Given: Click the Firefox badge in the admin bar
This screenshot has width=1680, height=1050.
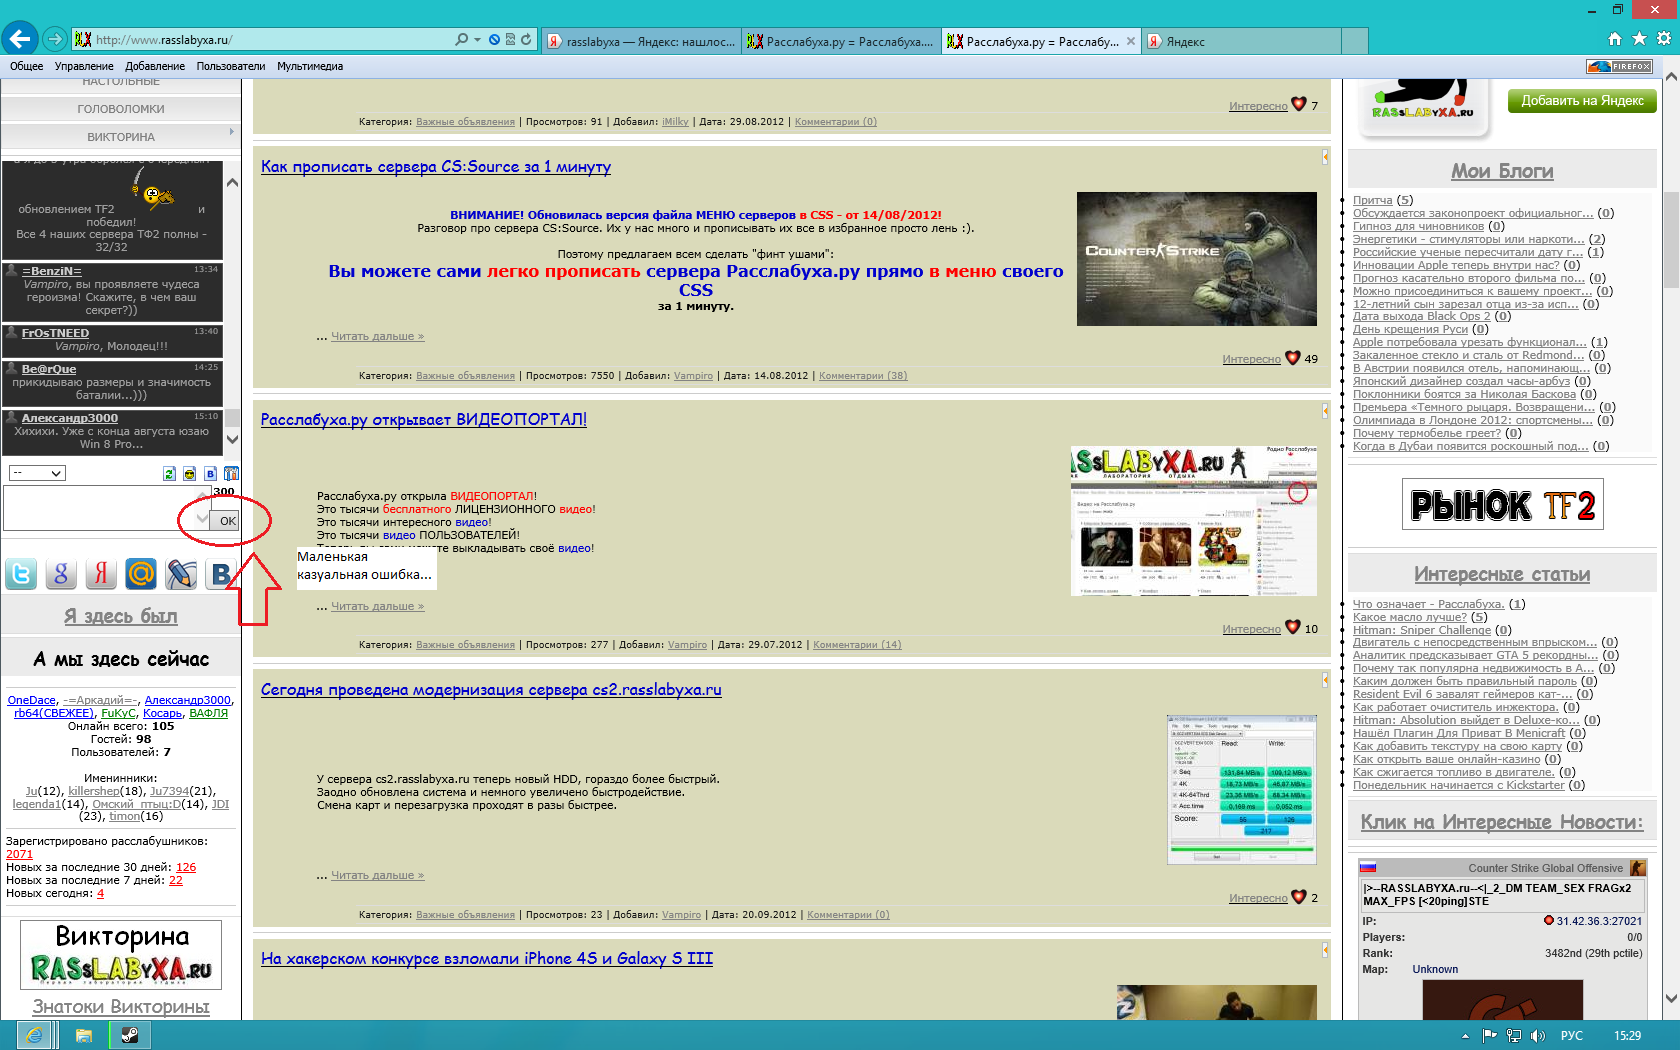Looking at the screenshot, I should point(1619,66).
